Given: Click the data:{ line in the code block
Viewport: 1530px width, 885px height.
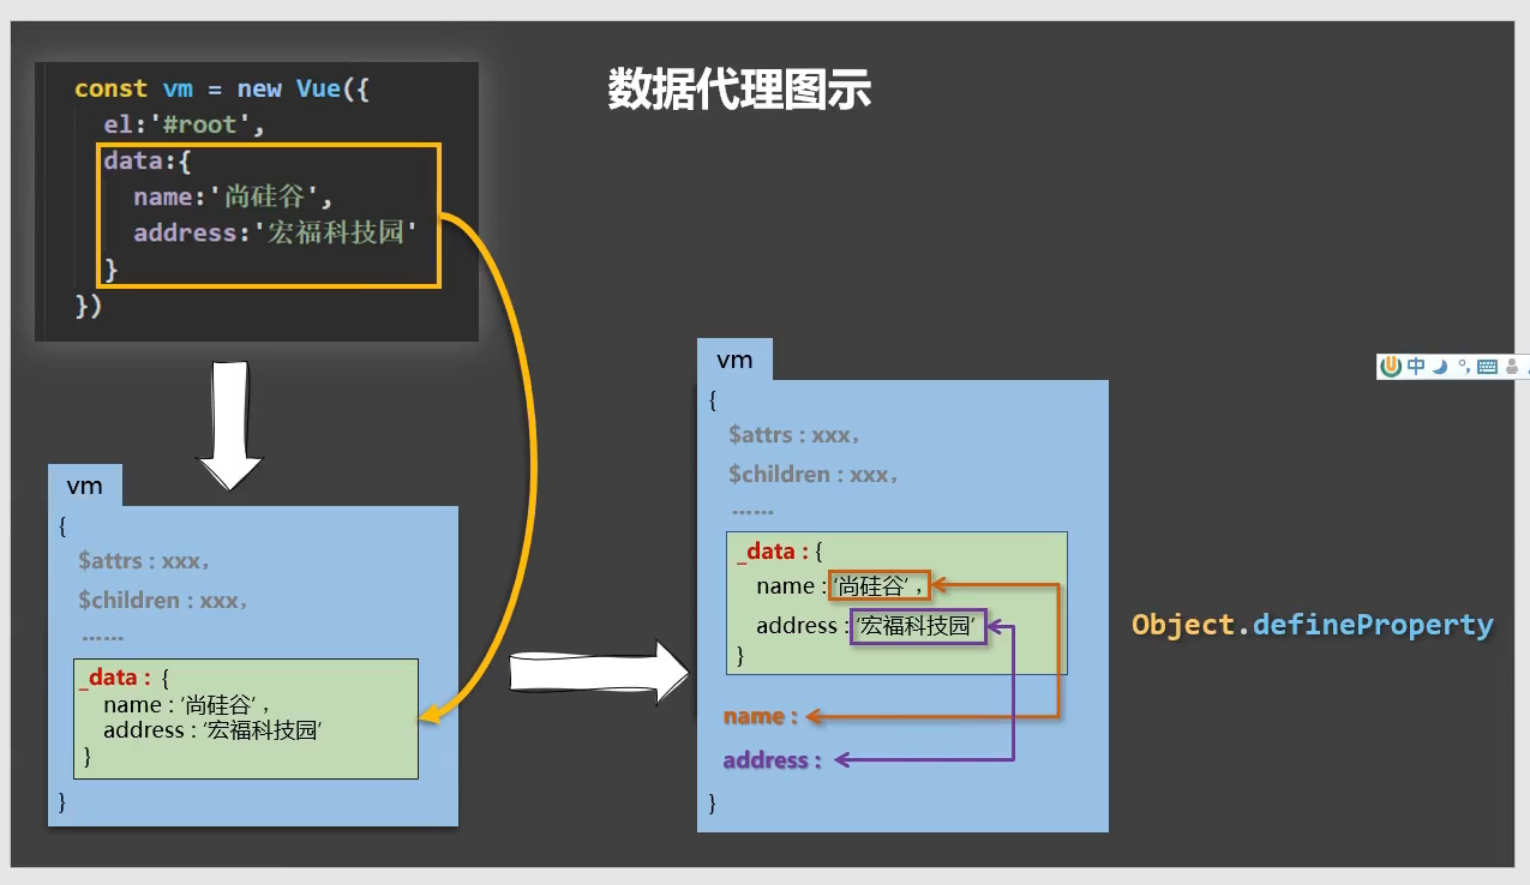Looking at the screenshot, I should tap(147, 161).
